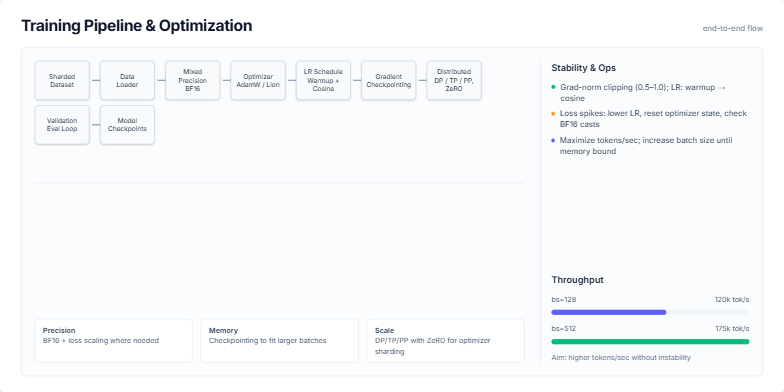Screen dimensions: 784x392
Task: Click the 175k tok/s value
Action: 732,329
